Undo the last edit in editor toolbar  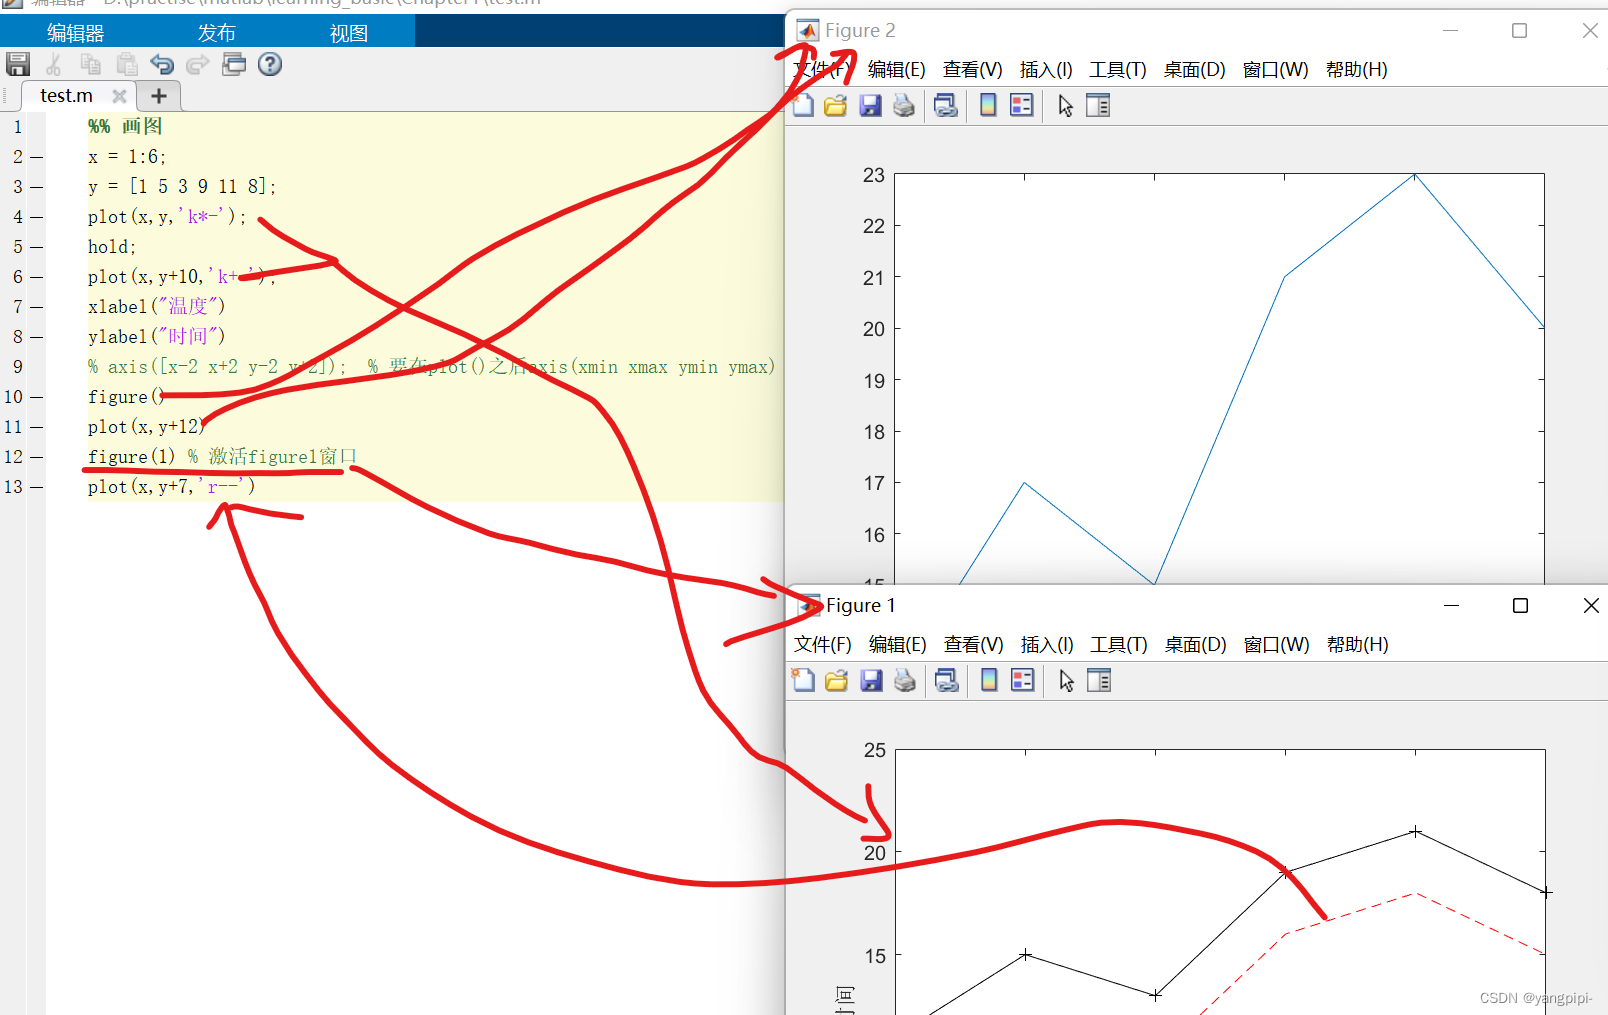click(x=162, y=65)
